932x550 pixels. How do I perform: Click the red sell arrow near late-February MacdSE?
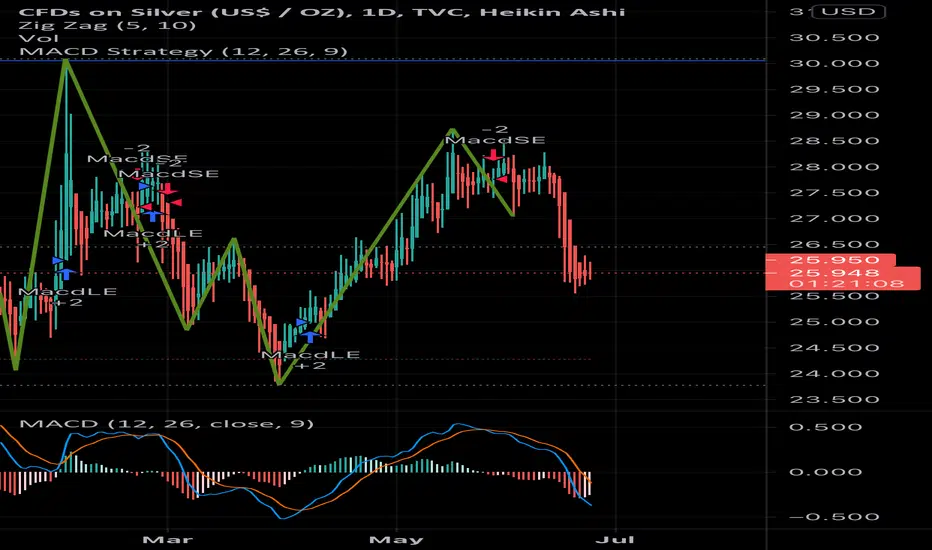coord(168,189)
